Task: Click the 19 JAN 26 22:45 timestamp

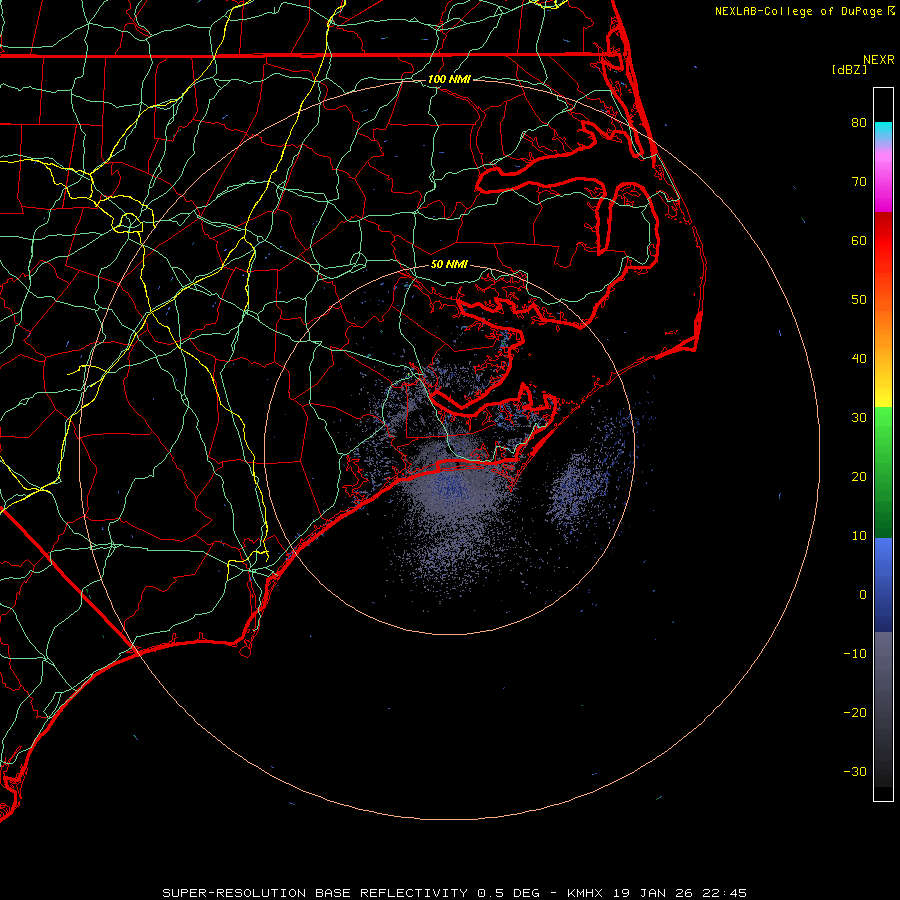Action: click(x=680, y=893)
